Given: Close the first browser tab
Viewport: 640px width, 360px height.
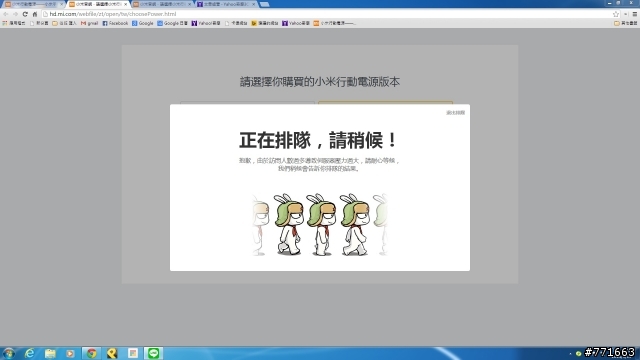Looking at the screenshot, I should coord(62,4).
